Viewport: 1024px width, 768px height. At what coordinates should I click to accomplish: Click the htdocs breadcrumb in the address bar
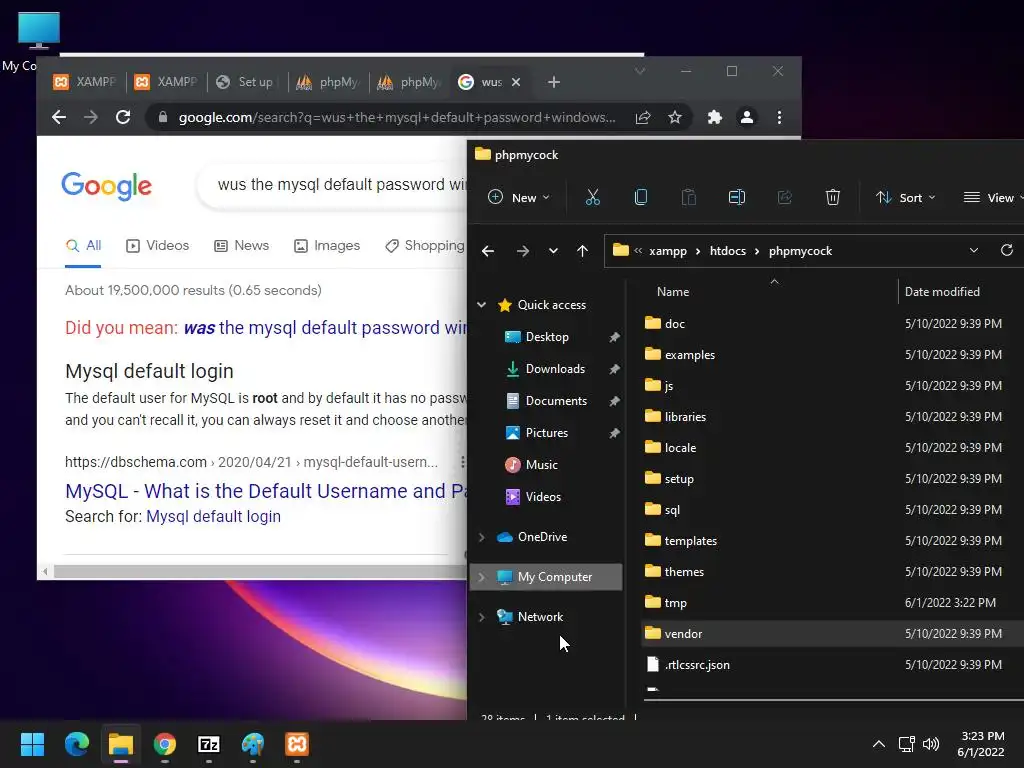pyautogui.click(x=728, y=251)
